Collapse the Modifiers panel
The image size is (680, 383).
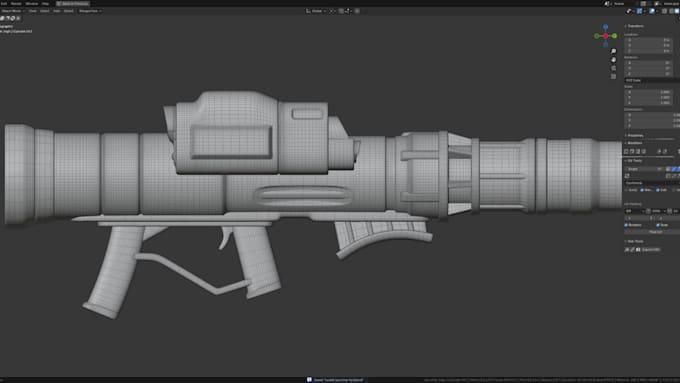tap(634, 143)
